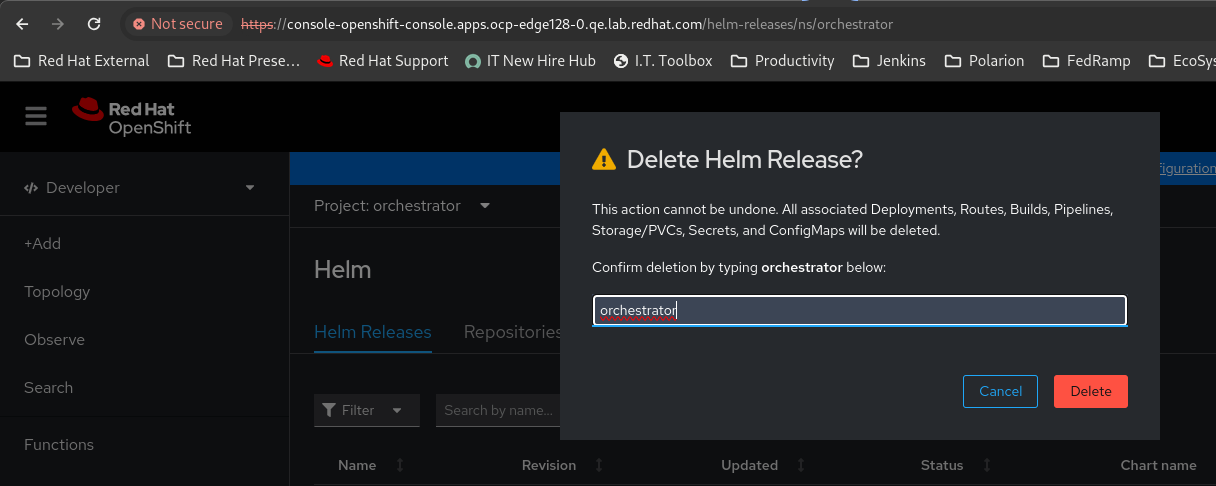This screenshot has height=486, width=1216.
Task: Open the Project: orchestrator dropdown
Action: (402, 206)
